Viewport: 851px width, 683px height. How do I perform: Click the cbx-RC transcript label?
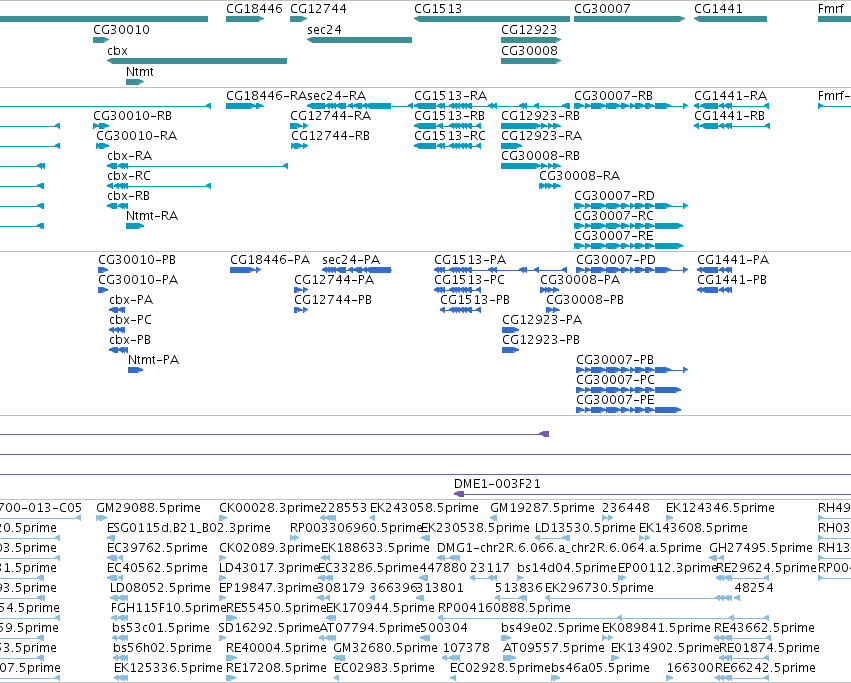[x=129, y=176]
